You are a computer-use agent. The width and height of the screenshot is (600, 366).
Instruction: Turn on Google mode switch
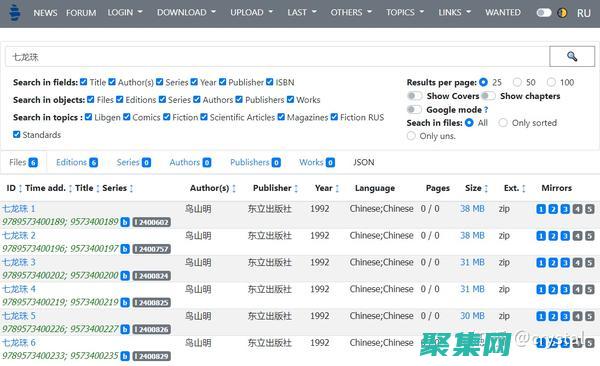pyautogui.click(x=414, y=109)
